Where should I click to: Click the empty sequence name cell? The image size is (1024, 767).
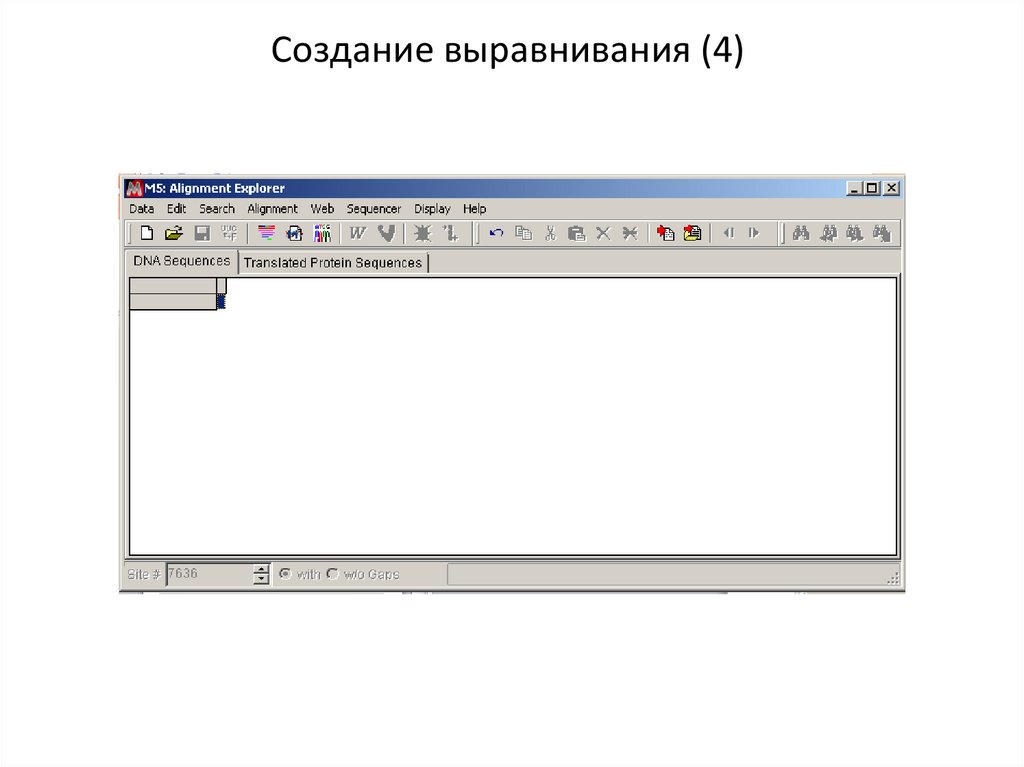(173, 302)
